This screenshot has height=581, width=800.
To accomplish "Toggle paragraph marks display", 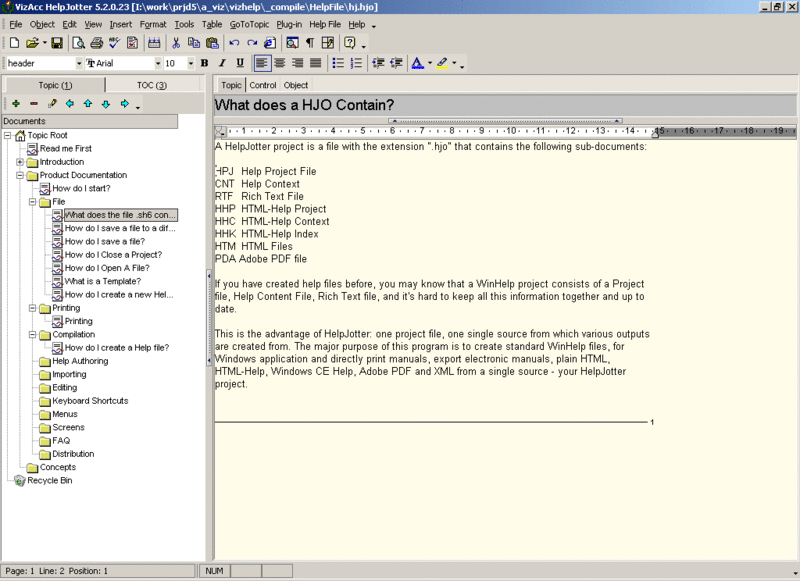I will click(x=310, y=43).
